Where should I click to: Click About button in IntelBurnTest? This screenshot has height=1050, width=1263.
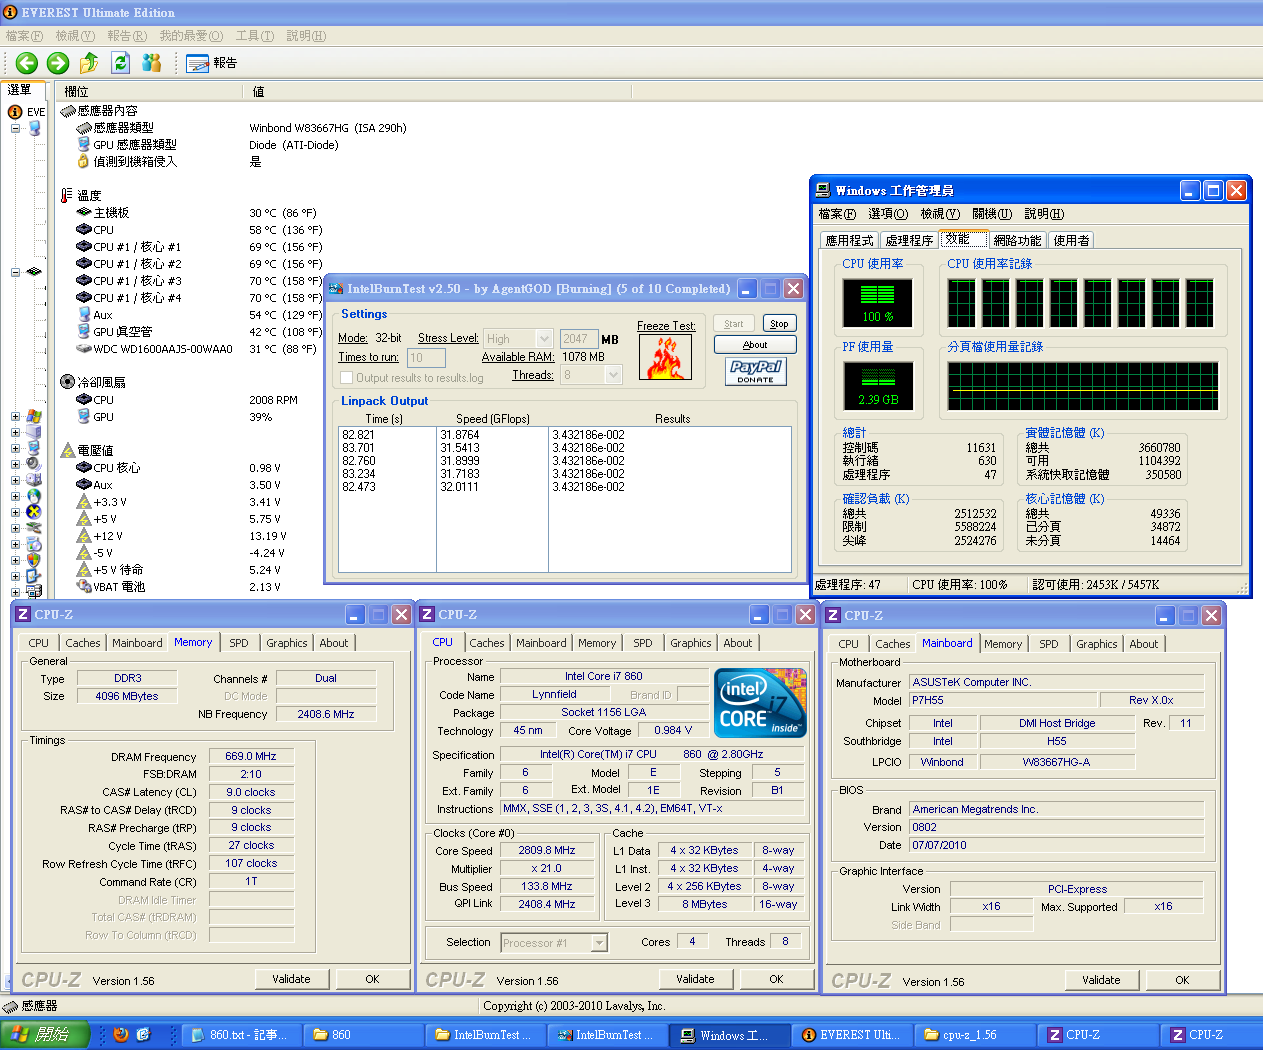755,344
